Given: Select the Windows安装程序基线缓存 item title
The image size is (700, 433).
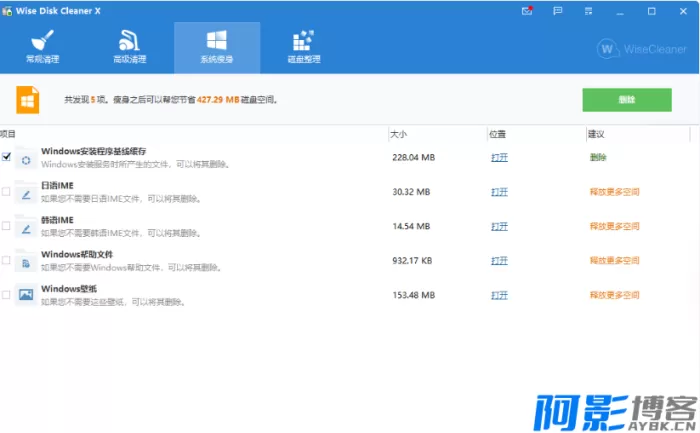Looking at the screenshot, I should click(94, 151).
